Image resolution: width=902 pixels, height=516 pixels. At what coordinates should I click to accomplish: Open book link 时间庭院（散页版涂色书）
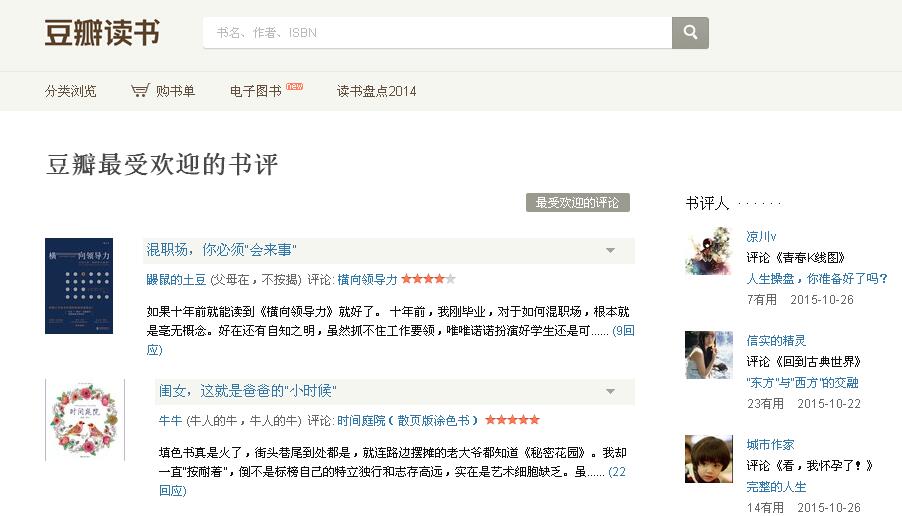click(x=408, y=421)
